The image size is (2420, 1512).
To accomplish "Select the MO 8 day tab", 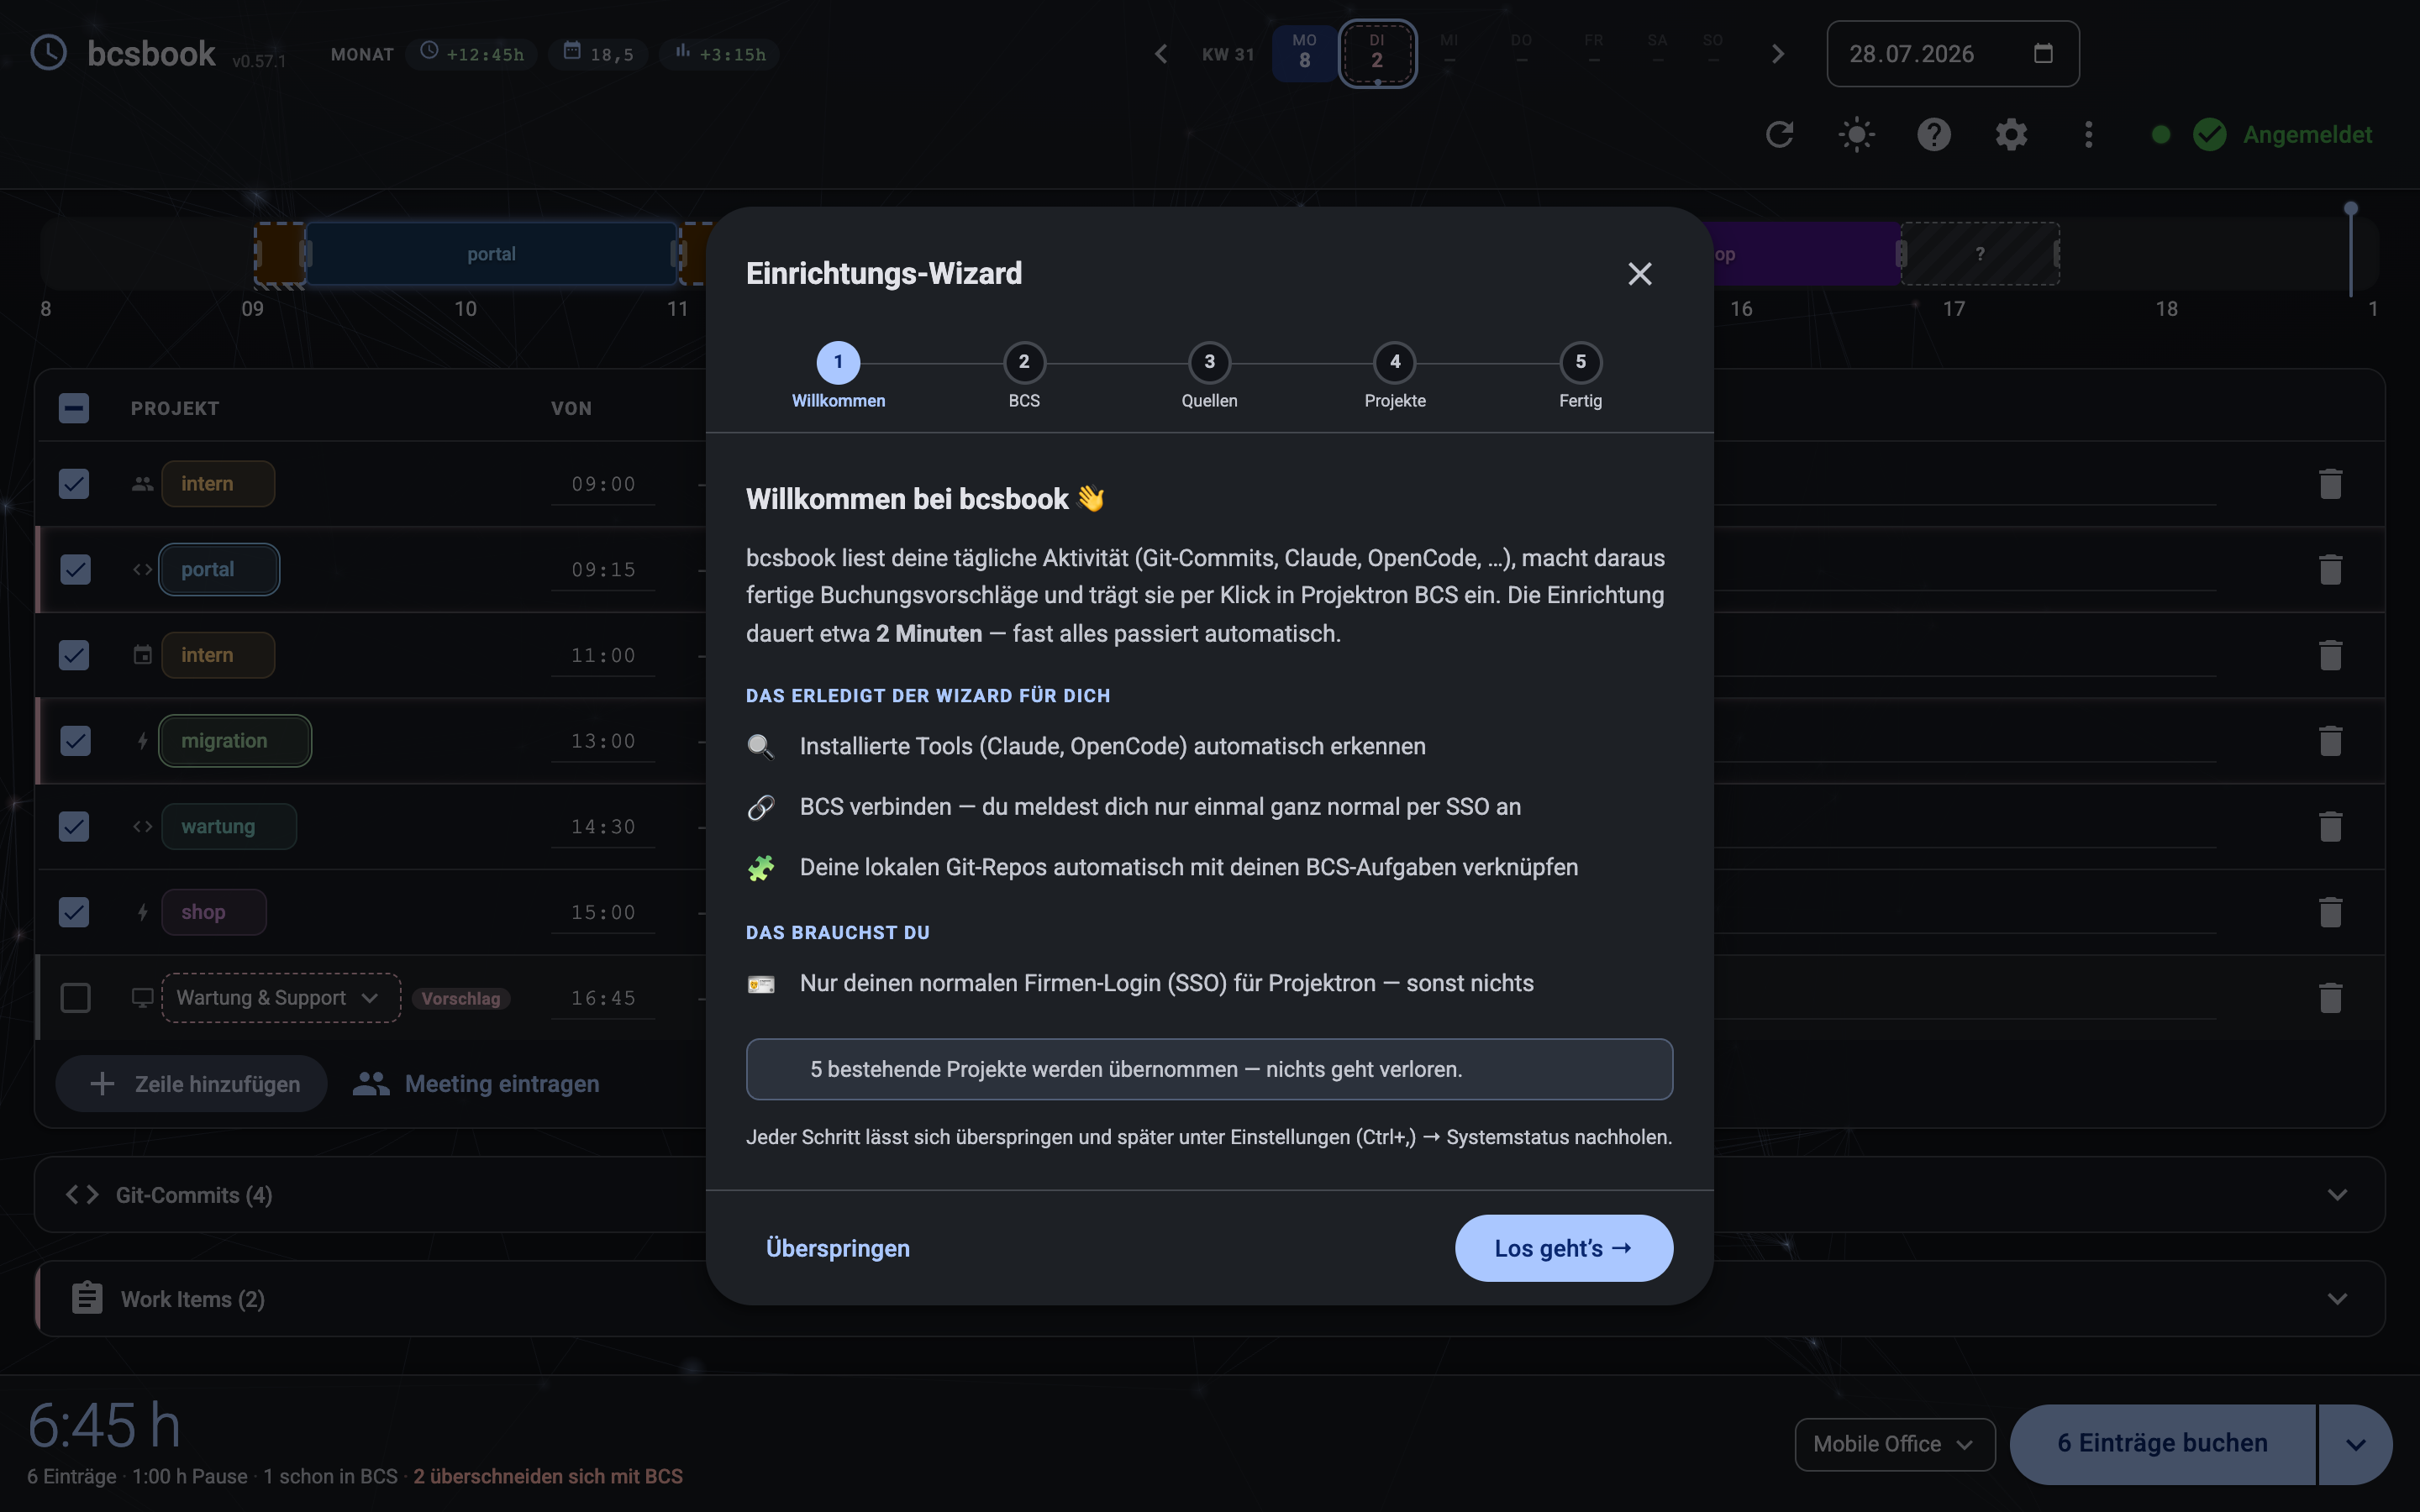I will click(1304, 53).
